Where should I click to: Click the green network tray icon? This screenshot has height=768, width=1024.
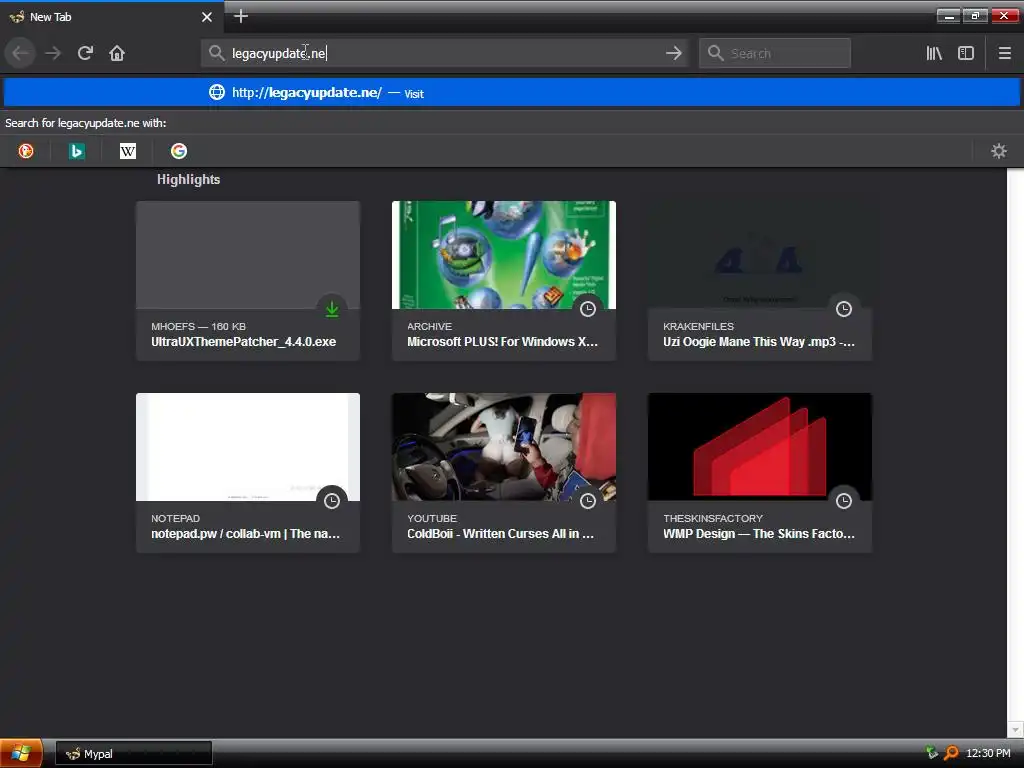(x=932, y=753)
